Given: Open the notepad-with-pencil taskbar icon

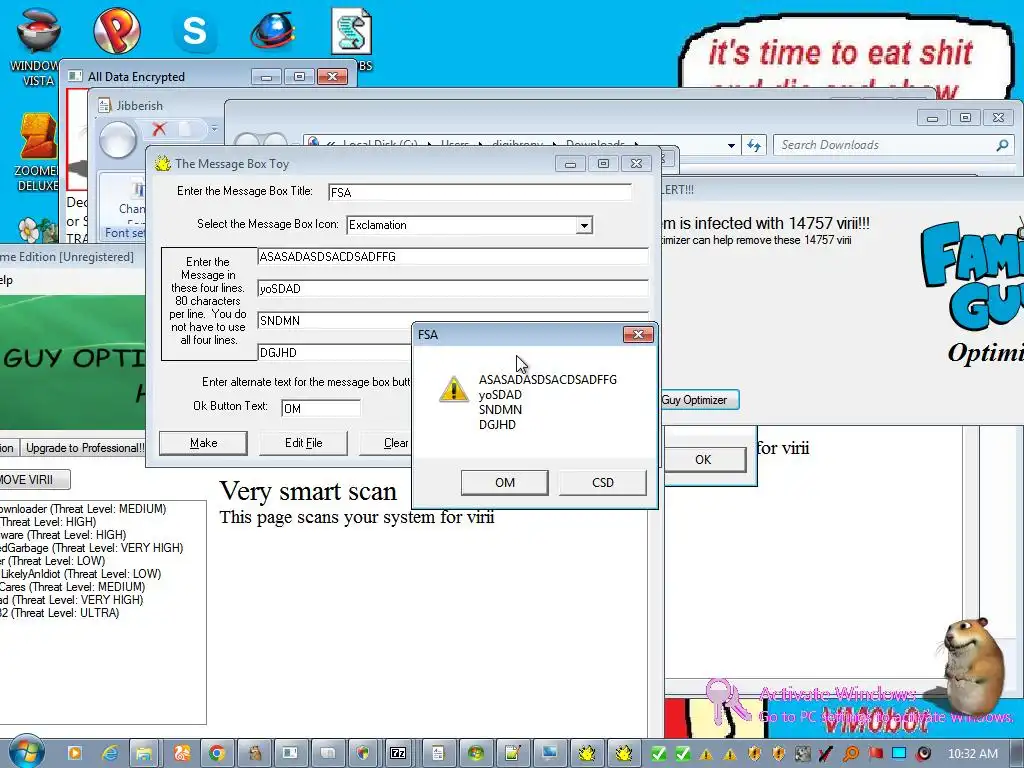Looking at the screenshot, I should coord(512,754).
